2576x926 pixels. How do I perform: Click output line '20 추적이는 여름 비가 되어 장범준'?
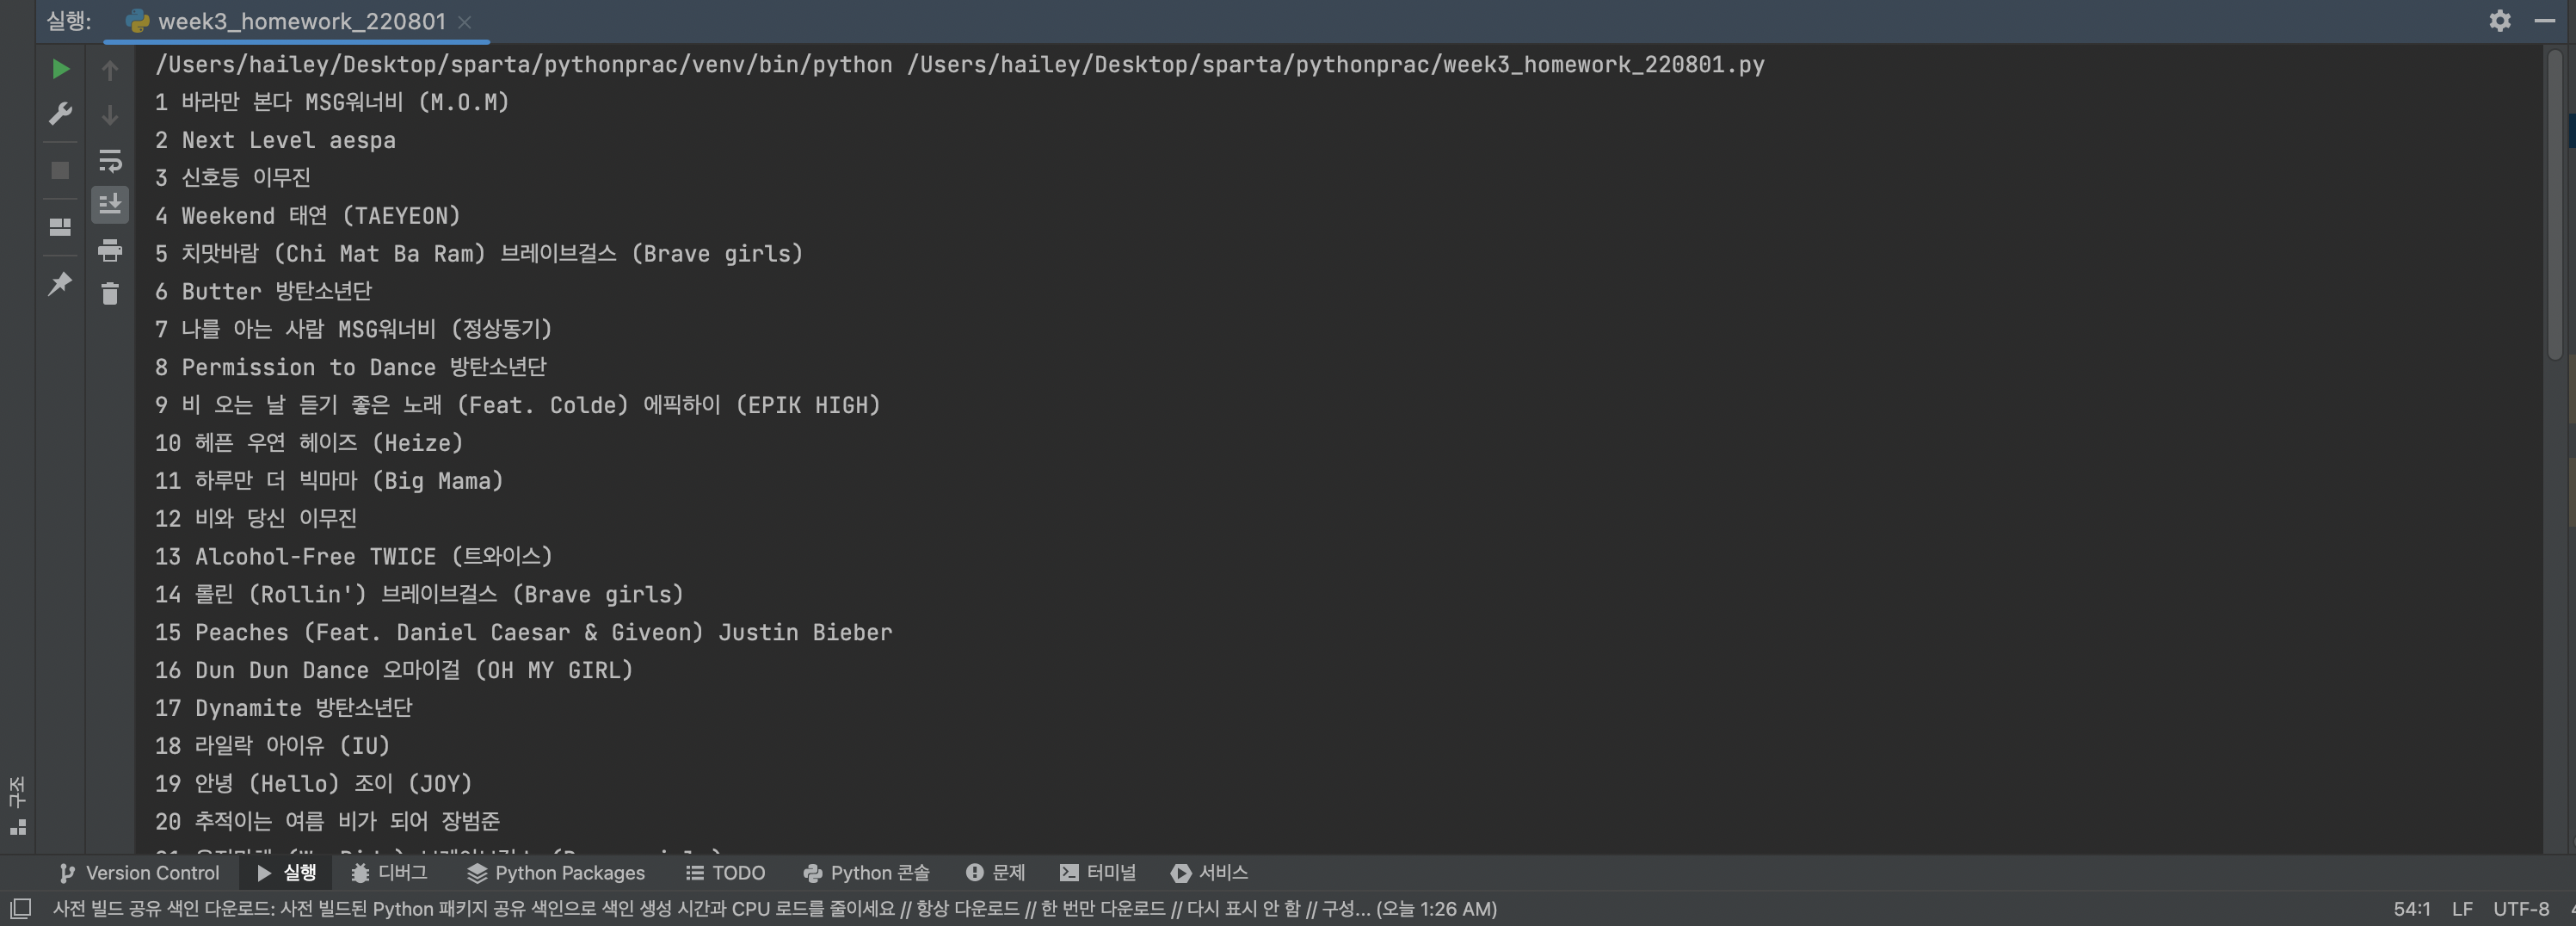coord(327,821)
